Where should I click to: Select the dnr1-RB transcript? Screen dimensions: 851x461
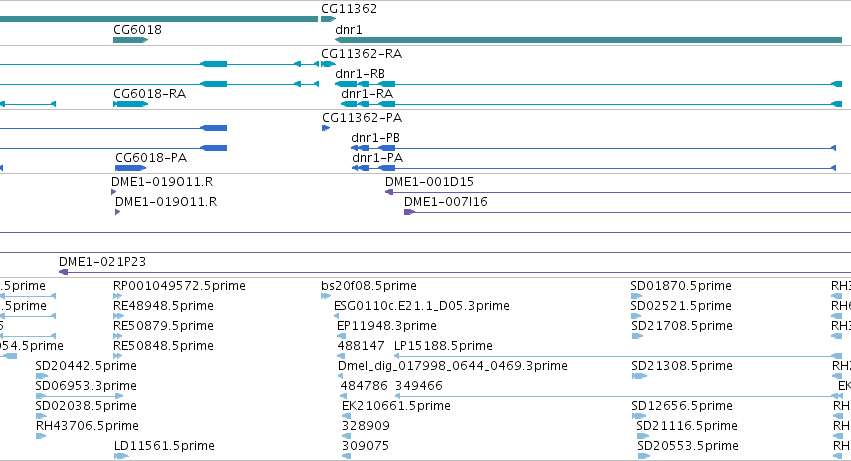(x=588, y=84)
